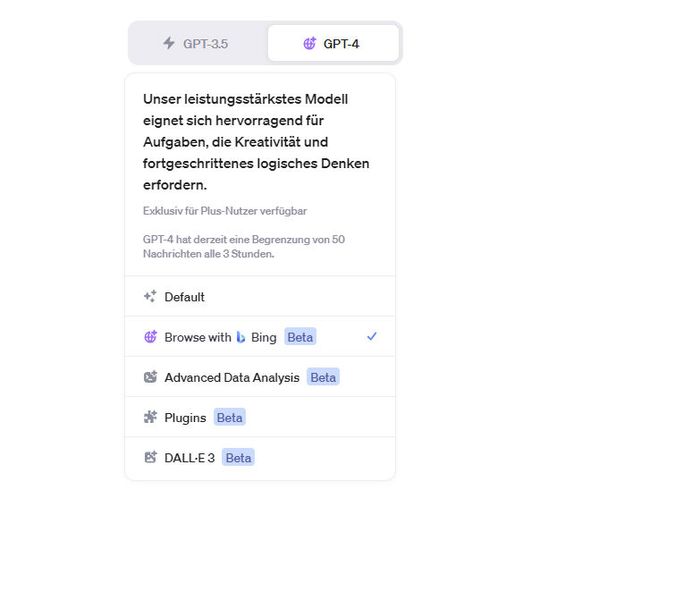Choose the Advanced Data Analysis option
The width and height of the screenshot is (700, 600).
[x=231, y=377]
